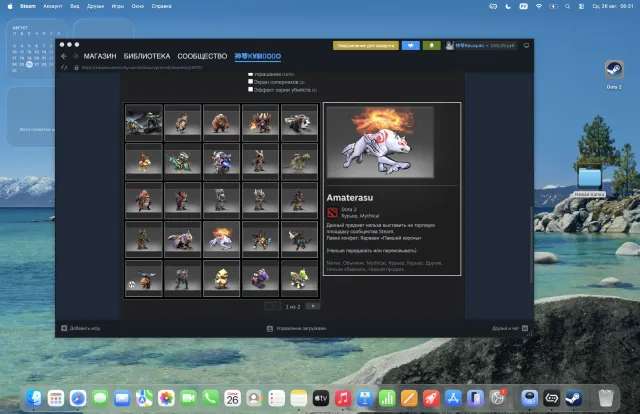This screenshot has width=640, height=414.
Task: Reload the page with the refresh icon
Action: [64, 67]
